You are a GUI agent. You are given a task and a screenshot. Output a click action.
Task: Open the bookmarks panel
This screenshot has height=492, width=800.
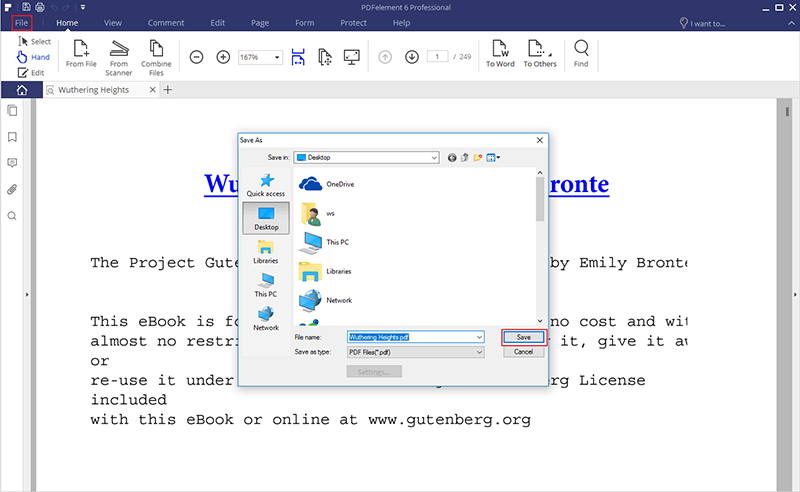(12, 137)
